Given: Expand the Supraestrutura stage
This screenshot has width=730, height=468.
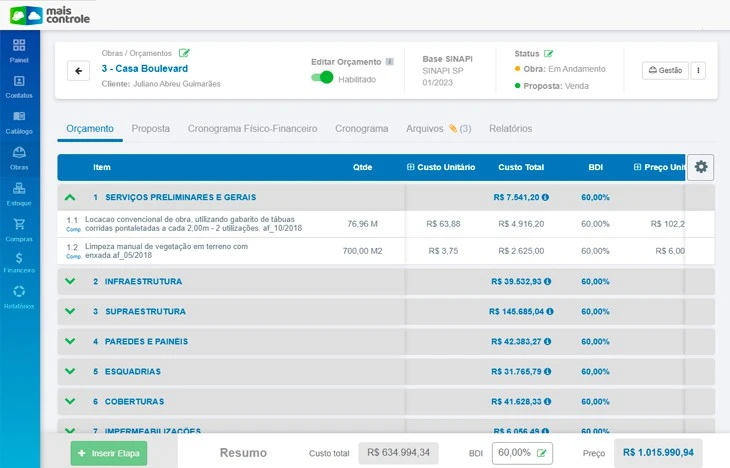Looking at the screenshot, I should click(70, 311).
